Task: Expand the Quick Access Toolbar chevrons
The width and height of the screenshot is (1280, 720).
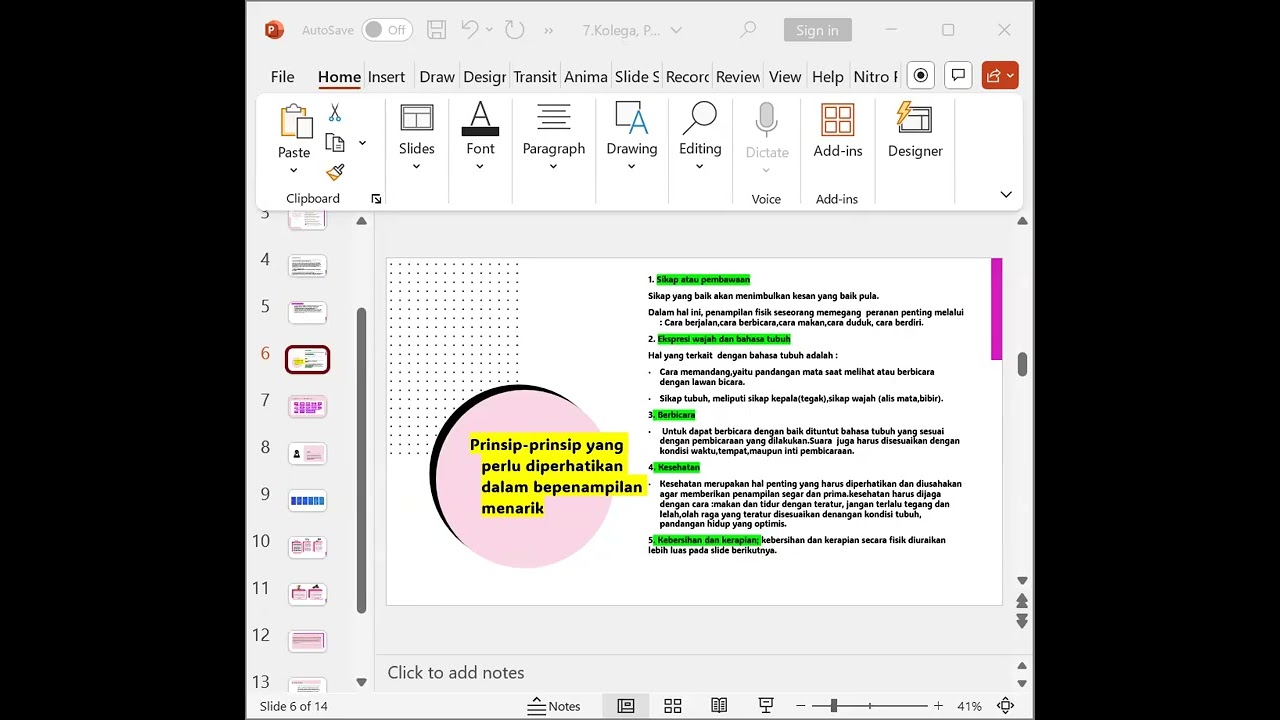Action: [549, 30]
